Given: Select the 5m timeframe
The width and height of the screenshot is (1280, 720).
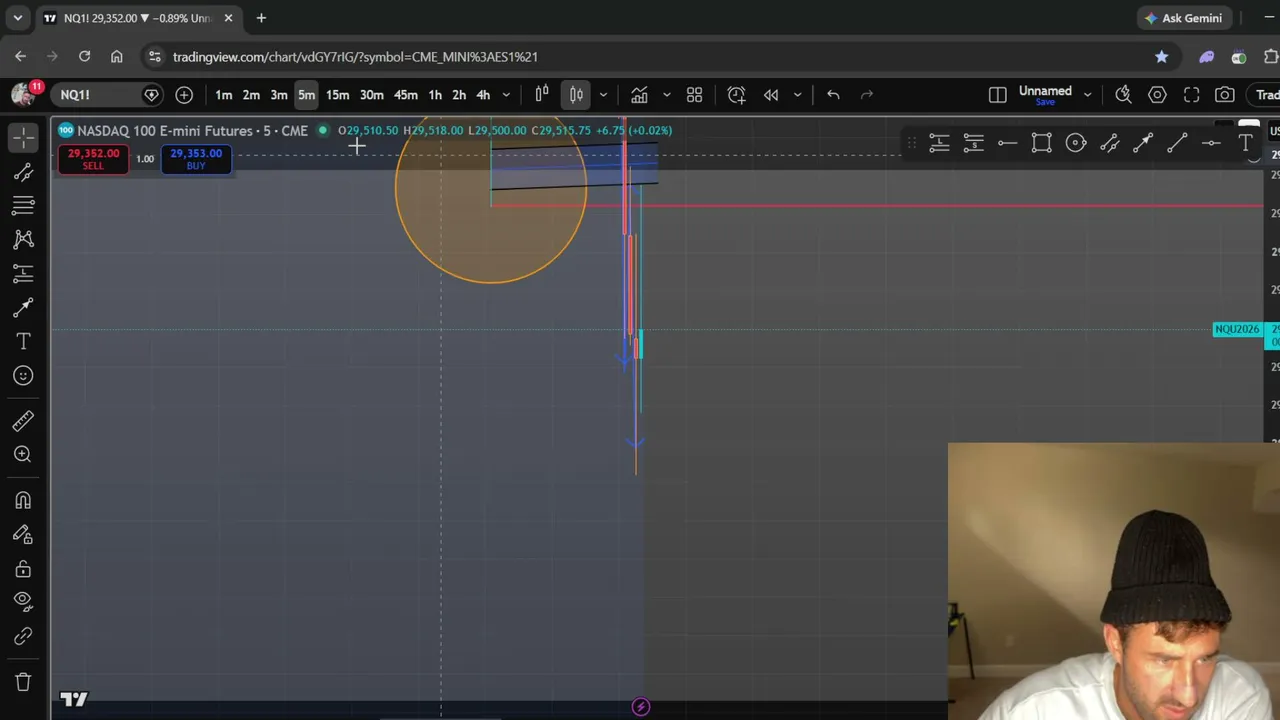Looking at the screenshot, I should tap(307, 95).
